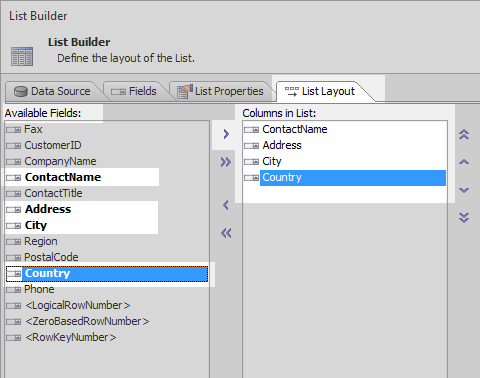
Task: Select bold Address in Available Fields
Action: pyautogui.click(x=48, y=209)
